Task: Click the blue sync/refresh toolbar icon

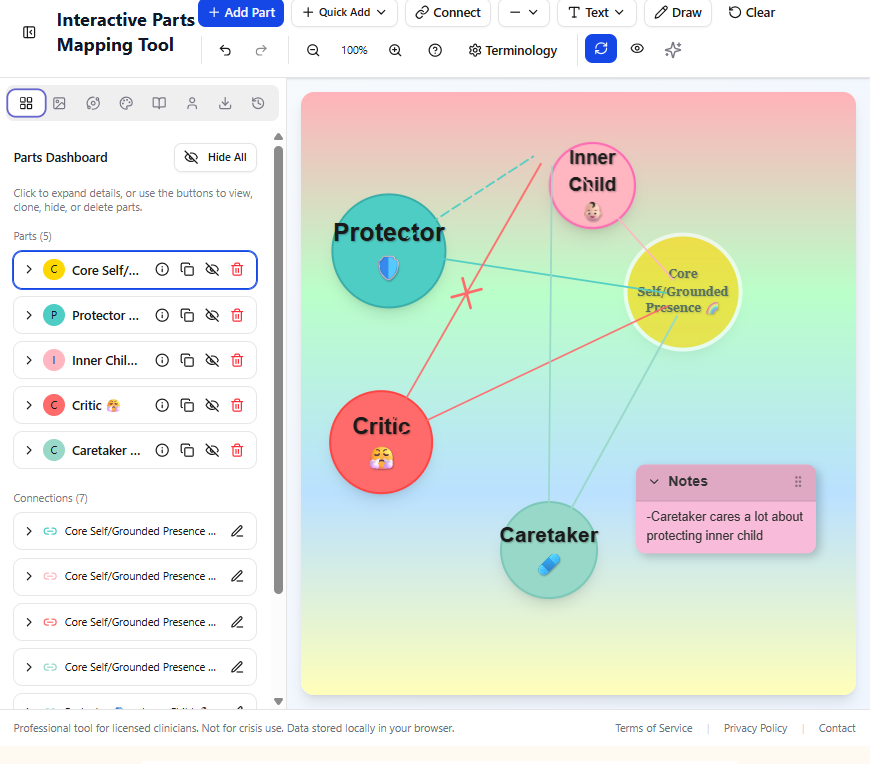Action: click(600, 48)
